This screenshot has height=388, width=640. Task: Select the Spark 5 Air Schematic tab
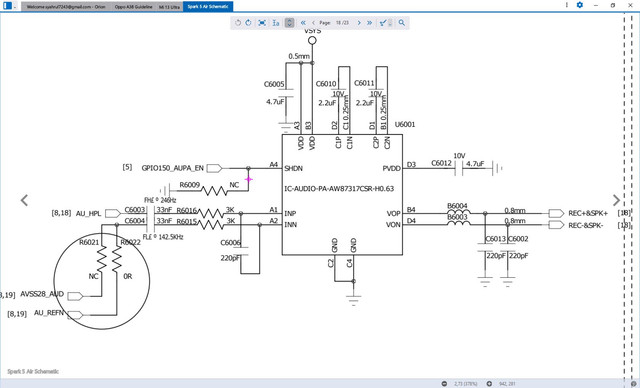pos(208,7)
